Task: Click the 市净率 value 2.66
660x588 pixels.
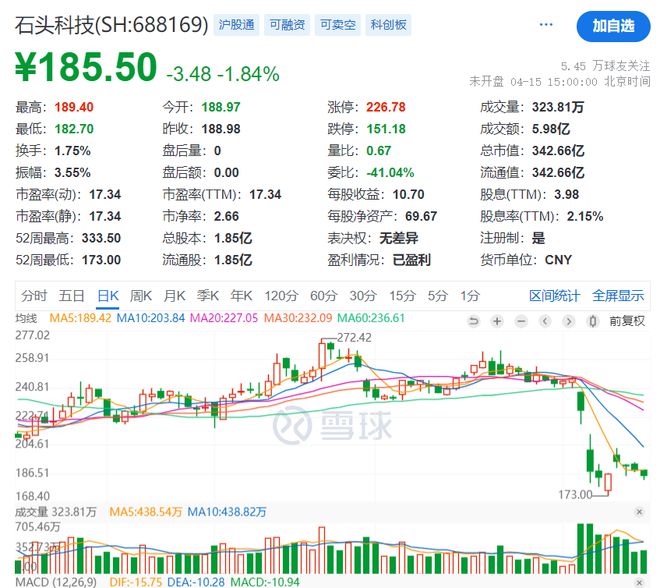Action: click(x=226, y=216)
